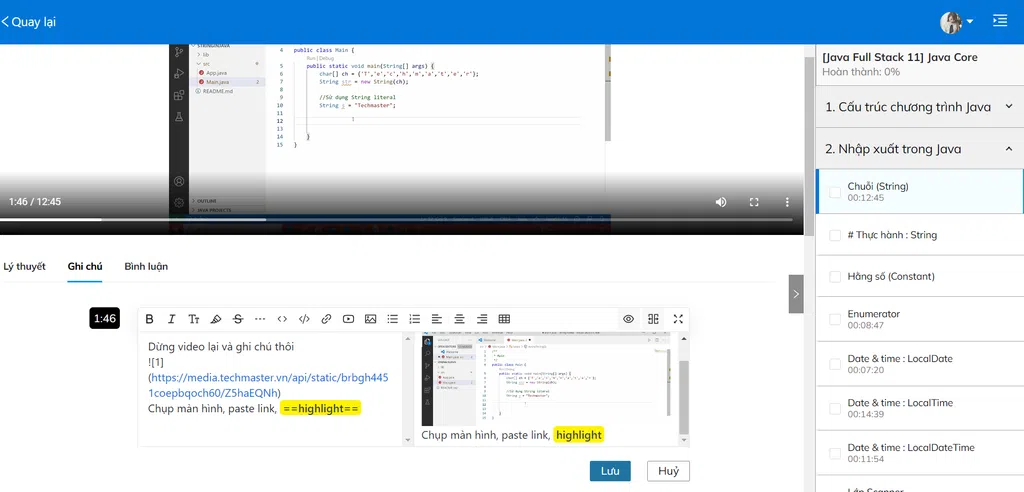Check the Hằng số (Constant) checkbox
This screenshot has height=492, width=1024.
pyautogui.click(x=835, y=277)
